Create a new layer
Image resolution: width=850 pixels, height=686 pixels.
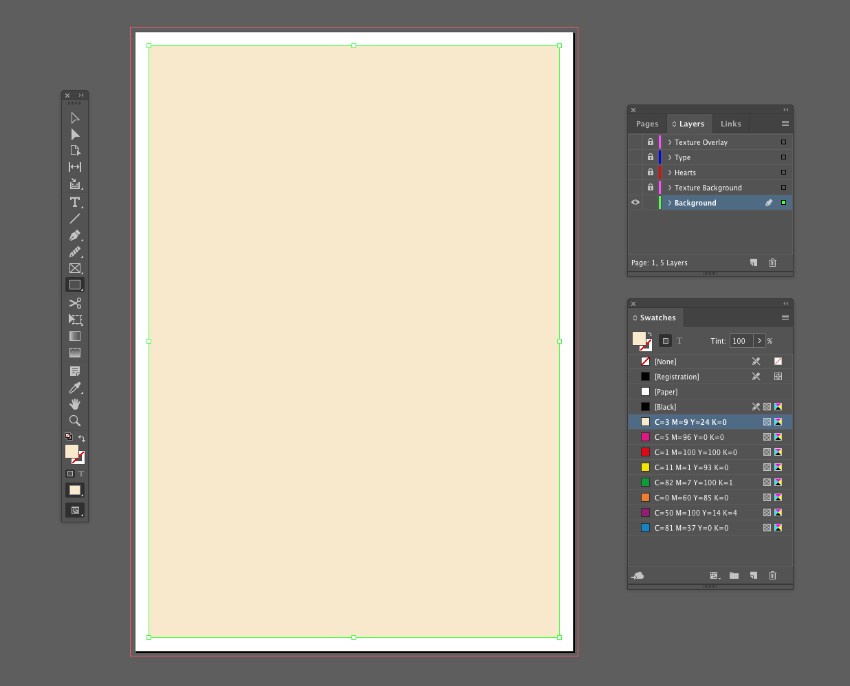[x=754, y=261]
